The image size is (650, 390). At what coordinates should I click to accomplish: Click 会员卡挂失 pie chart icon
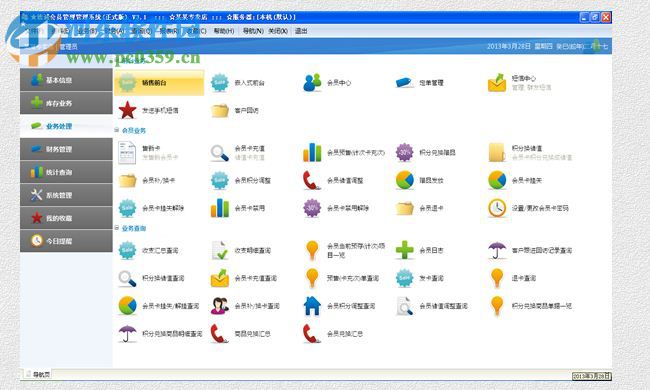pyautogui.click(x=497, y=180)
